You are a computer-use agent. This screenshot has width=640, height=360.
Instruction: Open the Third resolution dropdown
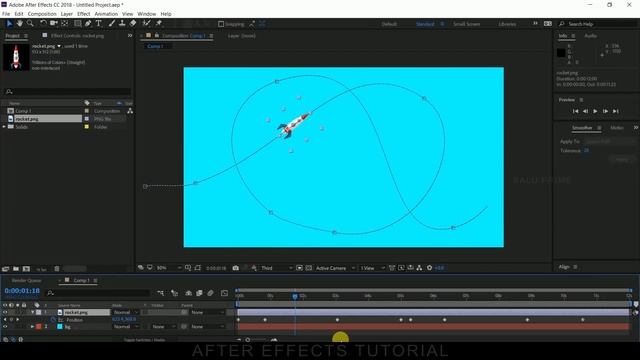tap(277, 268)
